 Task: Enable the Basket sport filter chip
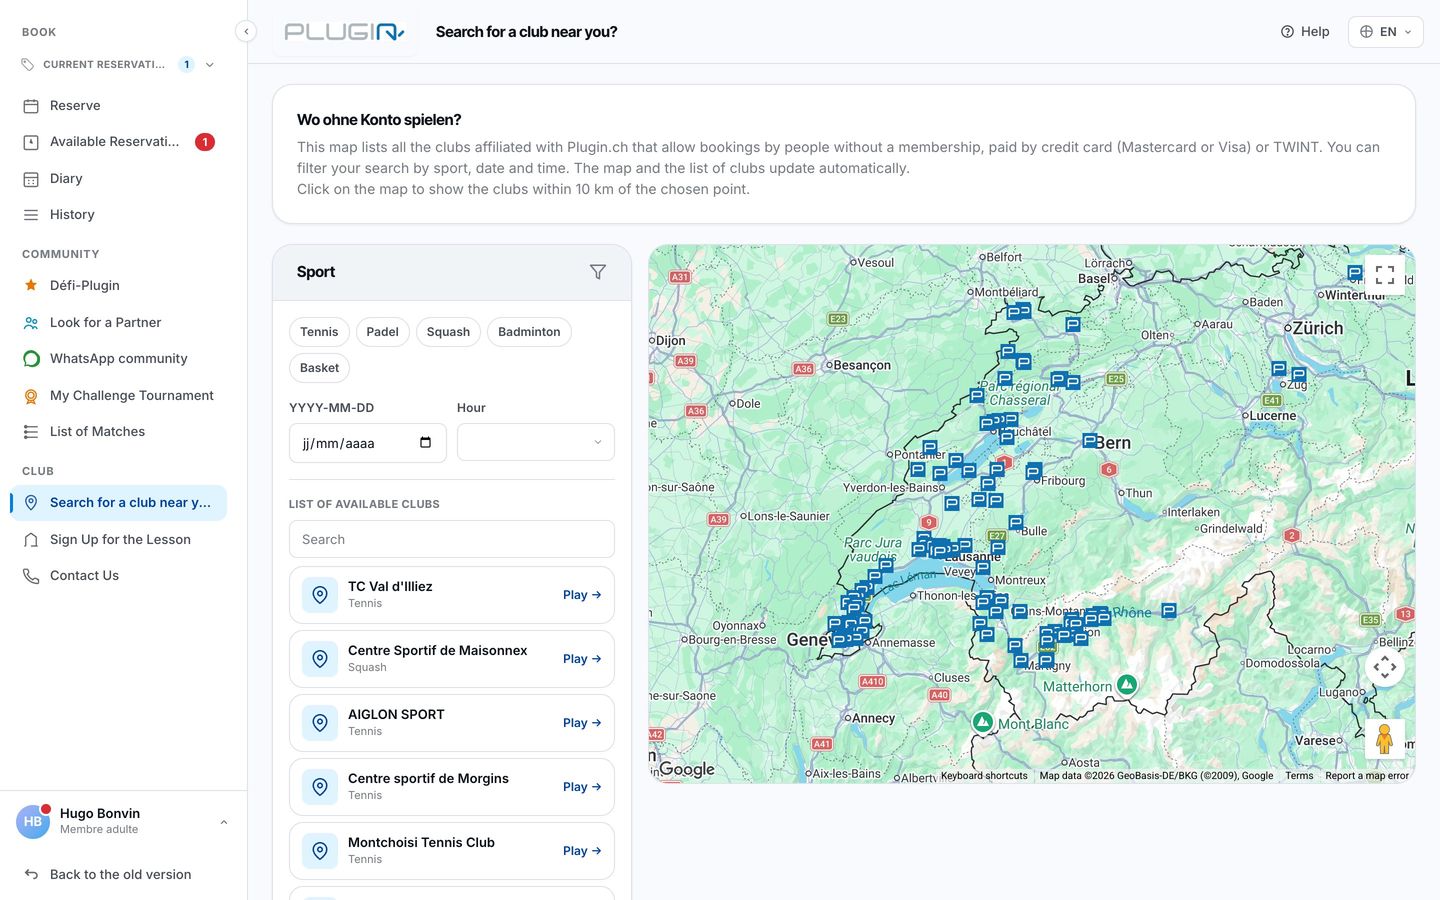click(319, 368)
